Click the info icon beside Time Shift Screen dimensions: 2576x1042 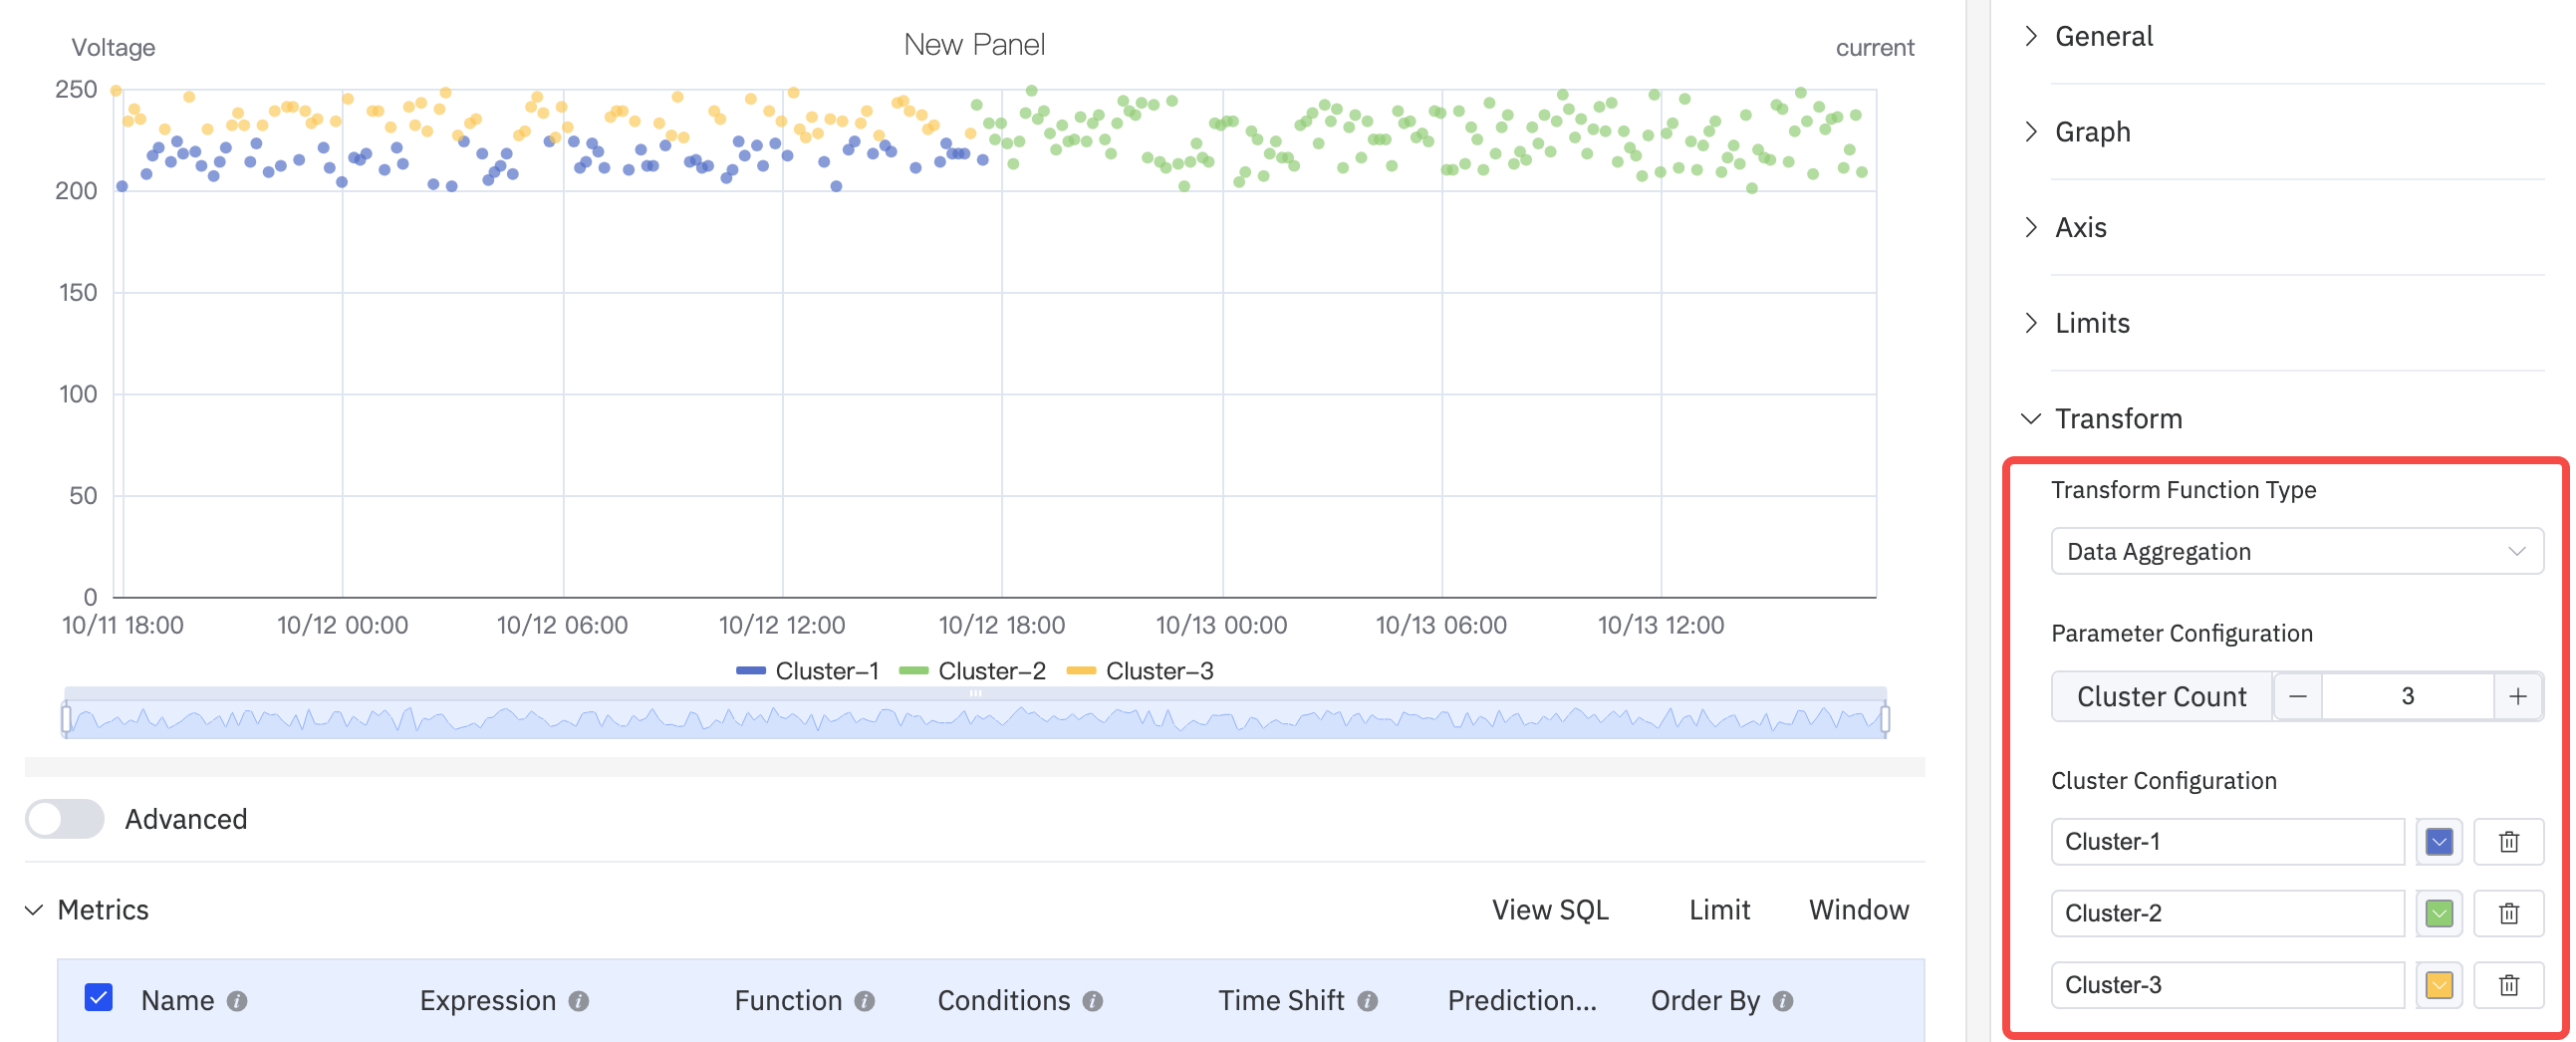(x=1369, y=1001)
